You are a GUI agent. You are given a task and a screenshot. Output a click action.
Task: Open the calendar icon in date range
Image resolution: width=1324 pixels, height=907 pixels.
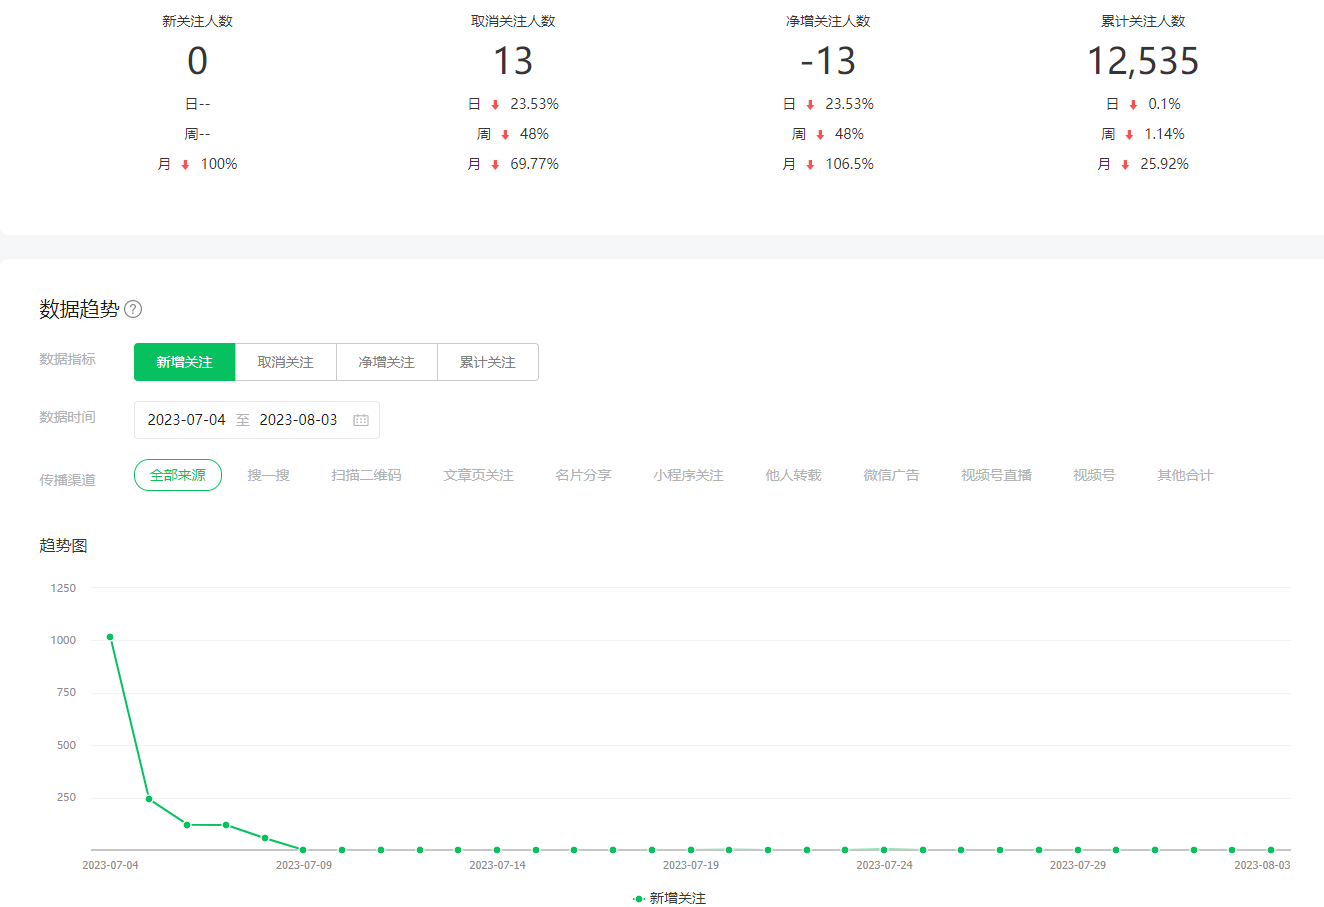(361, 420)
